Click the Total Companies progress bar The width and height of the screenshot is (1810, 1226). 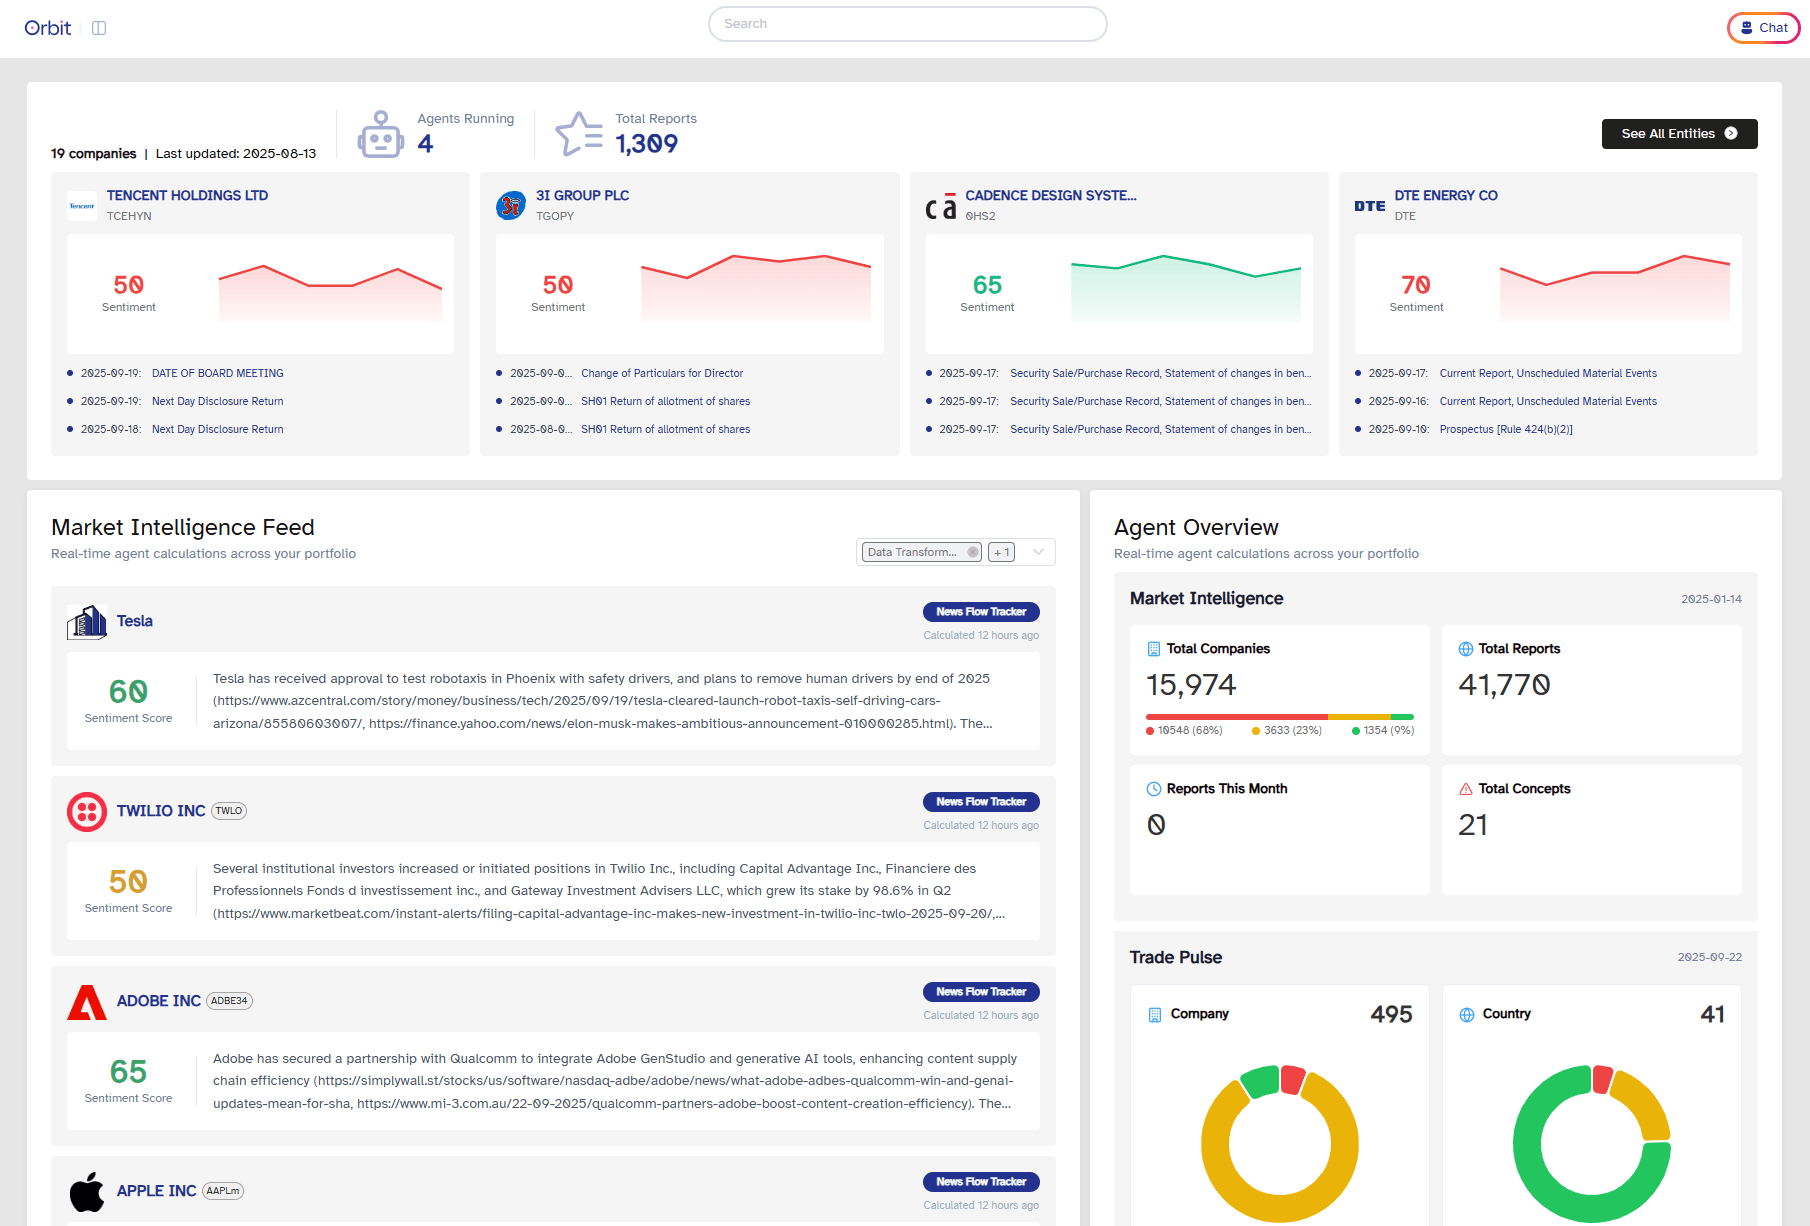(x=1279, y=717)
